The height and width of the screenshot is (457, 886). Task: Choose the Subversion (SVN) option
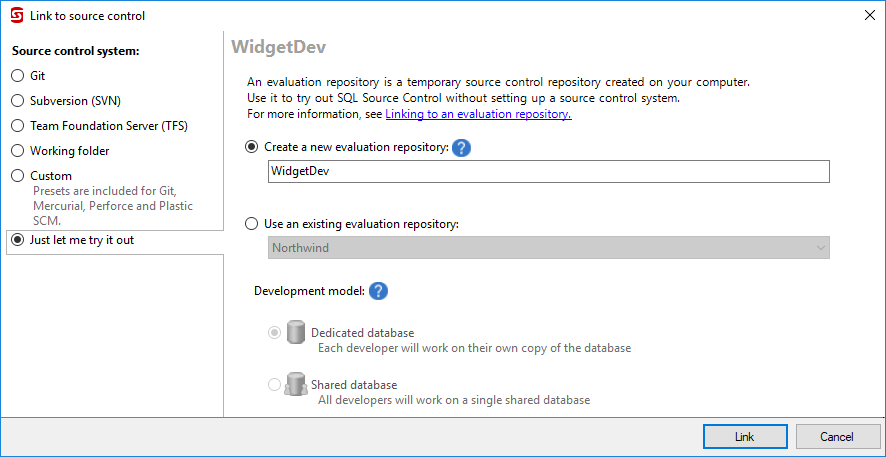pyautogui.click(x=17, y=100)
